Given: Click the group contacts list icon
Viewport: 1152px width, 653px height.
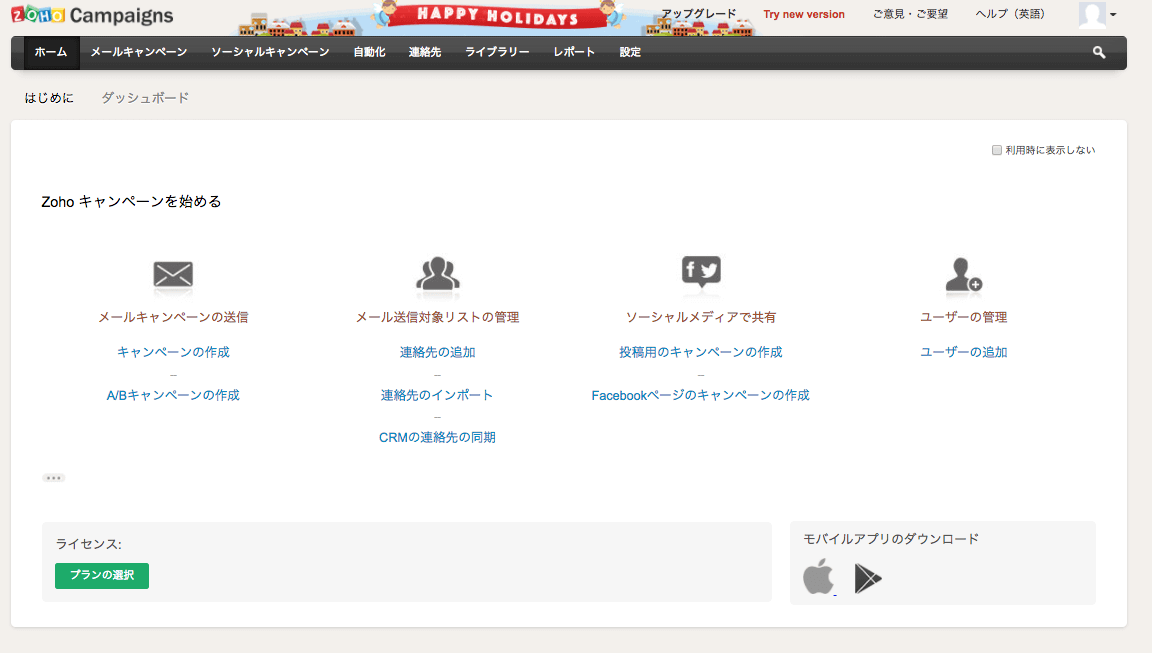Looking at the screenshot, I should pos(438,274).
